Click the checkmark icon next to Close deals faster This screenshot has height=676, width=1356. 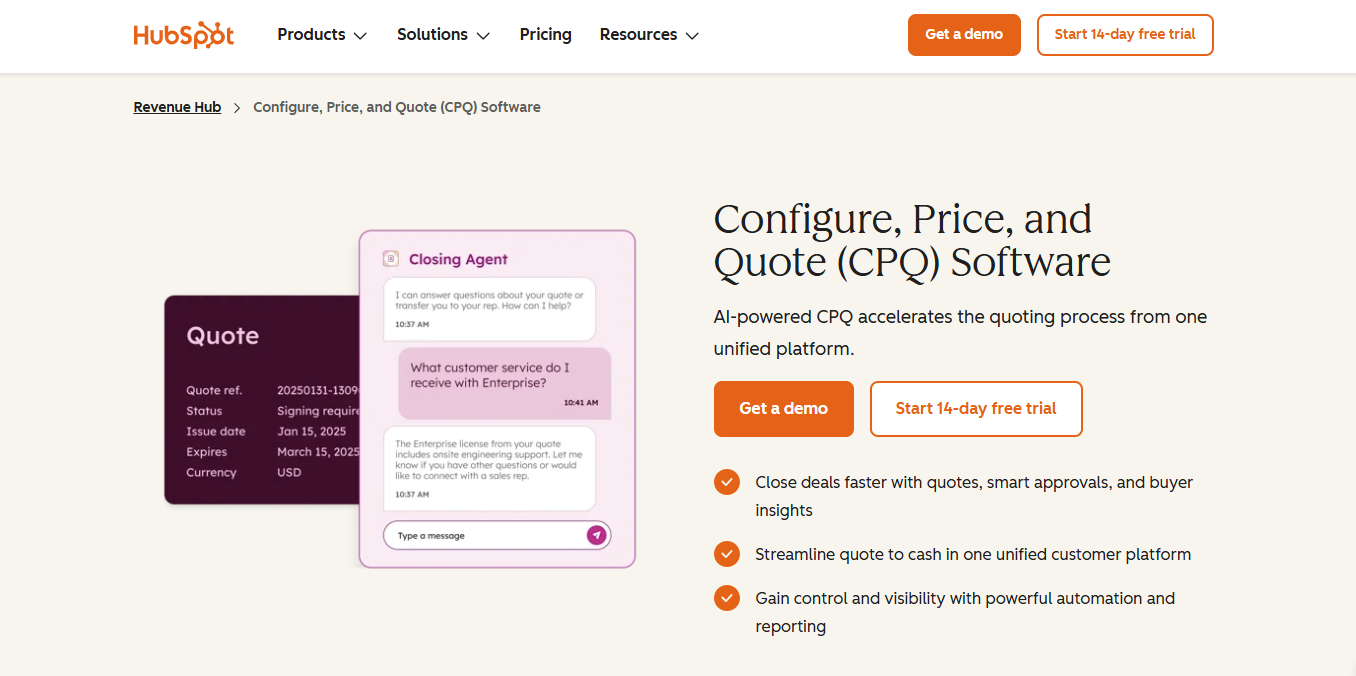(x=727, y=482)
